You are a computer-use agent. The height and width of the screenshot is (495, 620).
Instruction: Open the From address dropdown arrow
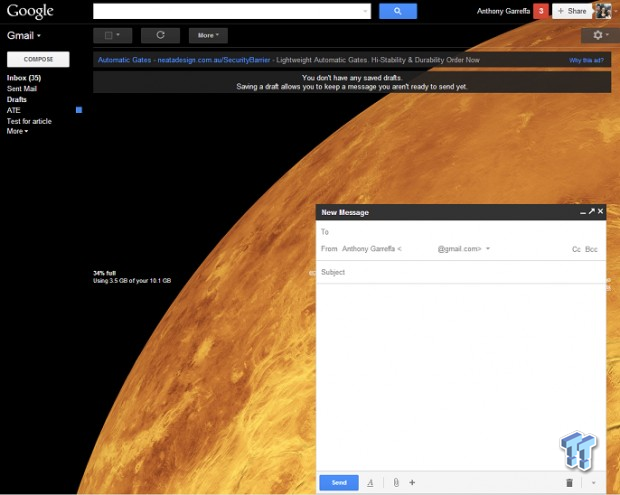488,249
